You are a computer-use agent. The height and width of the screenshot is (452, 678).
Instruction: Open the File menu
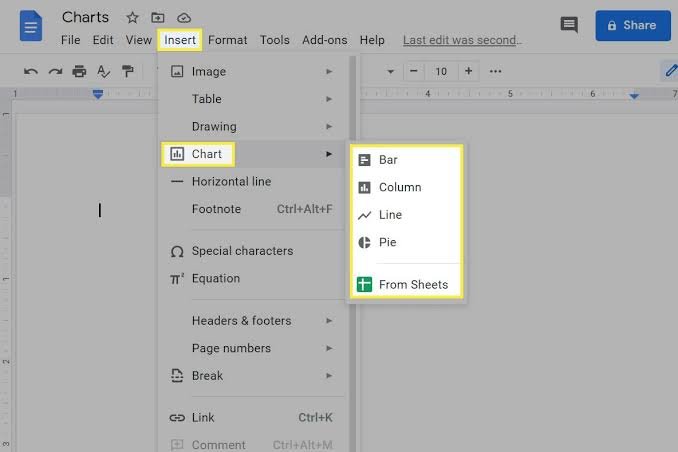coord(70,40)
